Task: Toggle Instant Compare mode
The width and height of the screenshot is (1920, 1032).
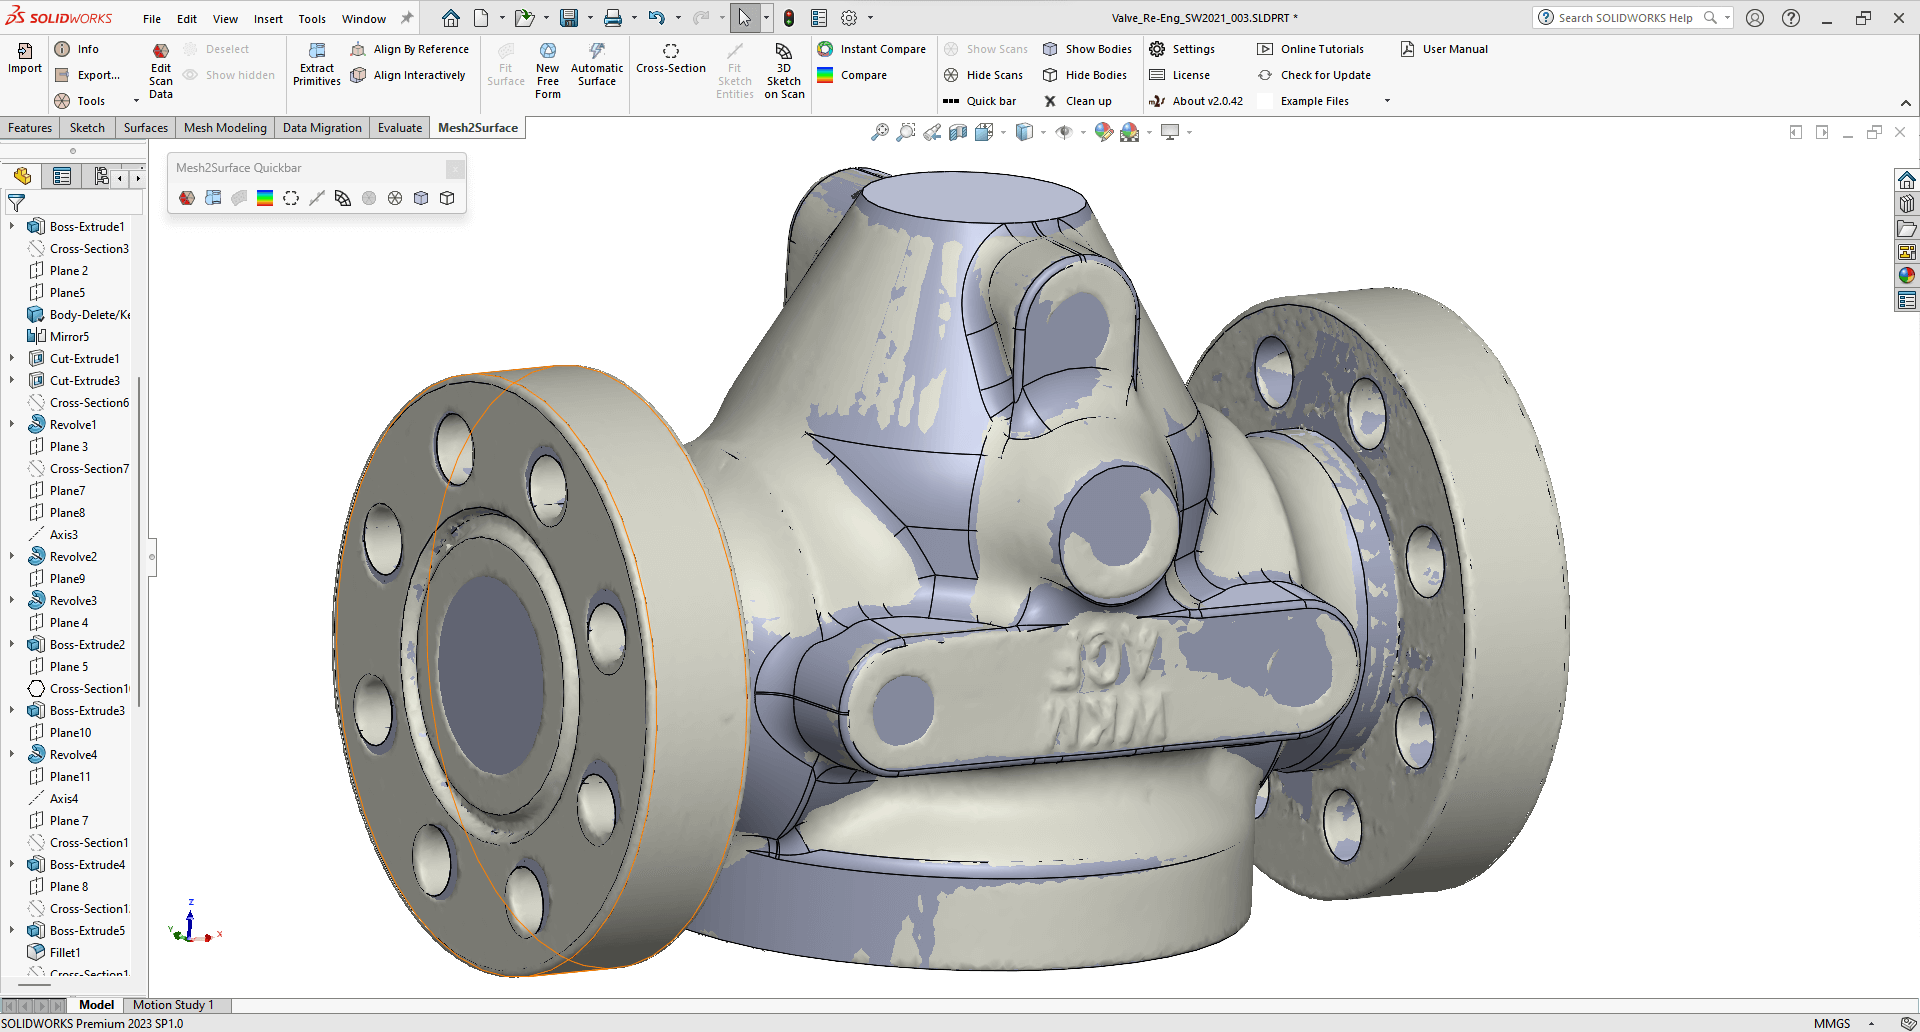Action: (x=871, y=49)
